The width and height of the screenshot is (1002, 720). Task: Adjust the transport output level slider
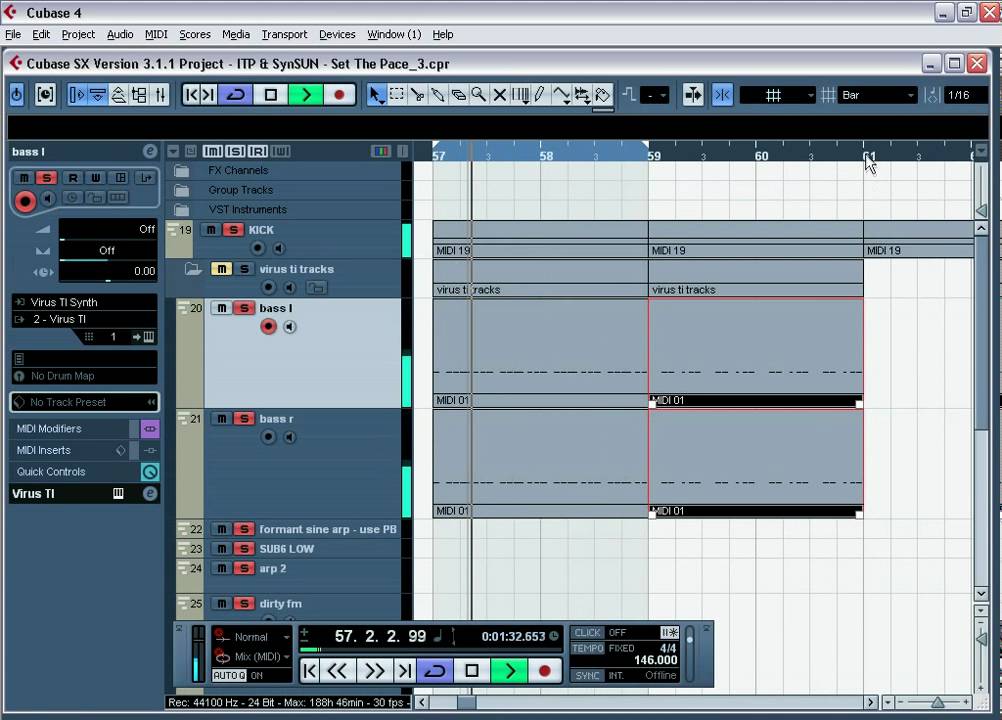pos(690,653)
